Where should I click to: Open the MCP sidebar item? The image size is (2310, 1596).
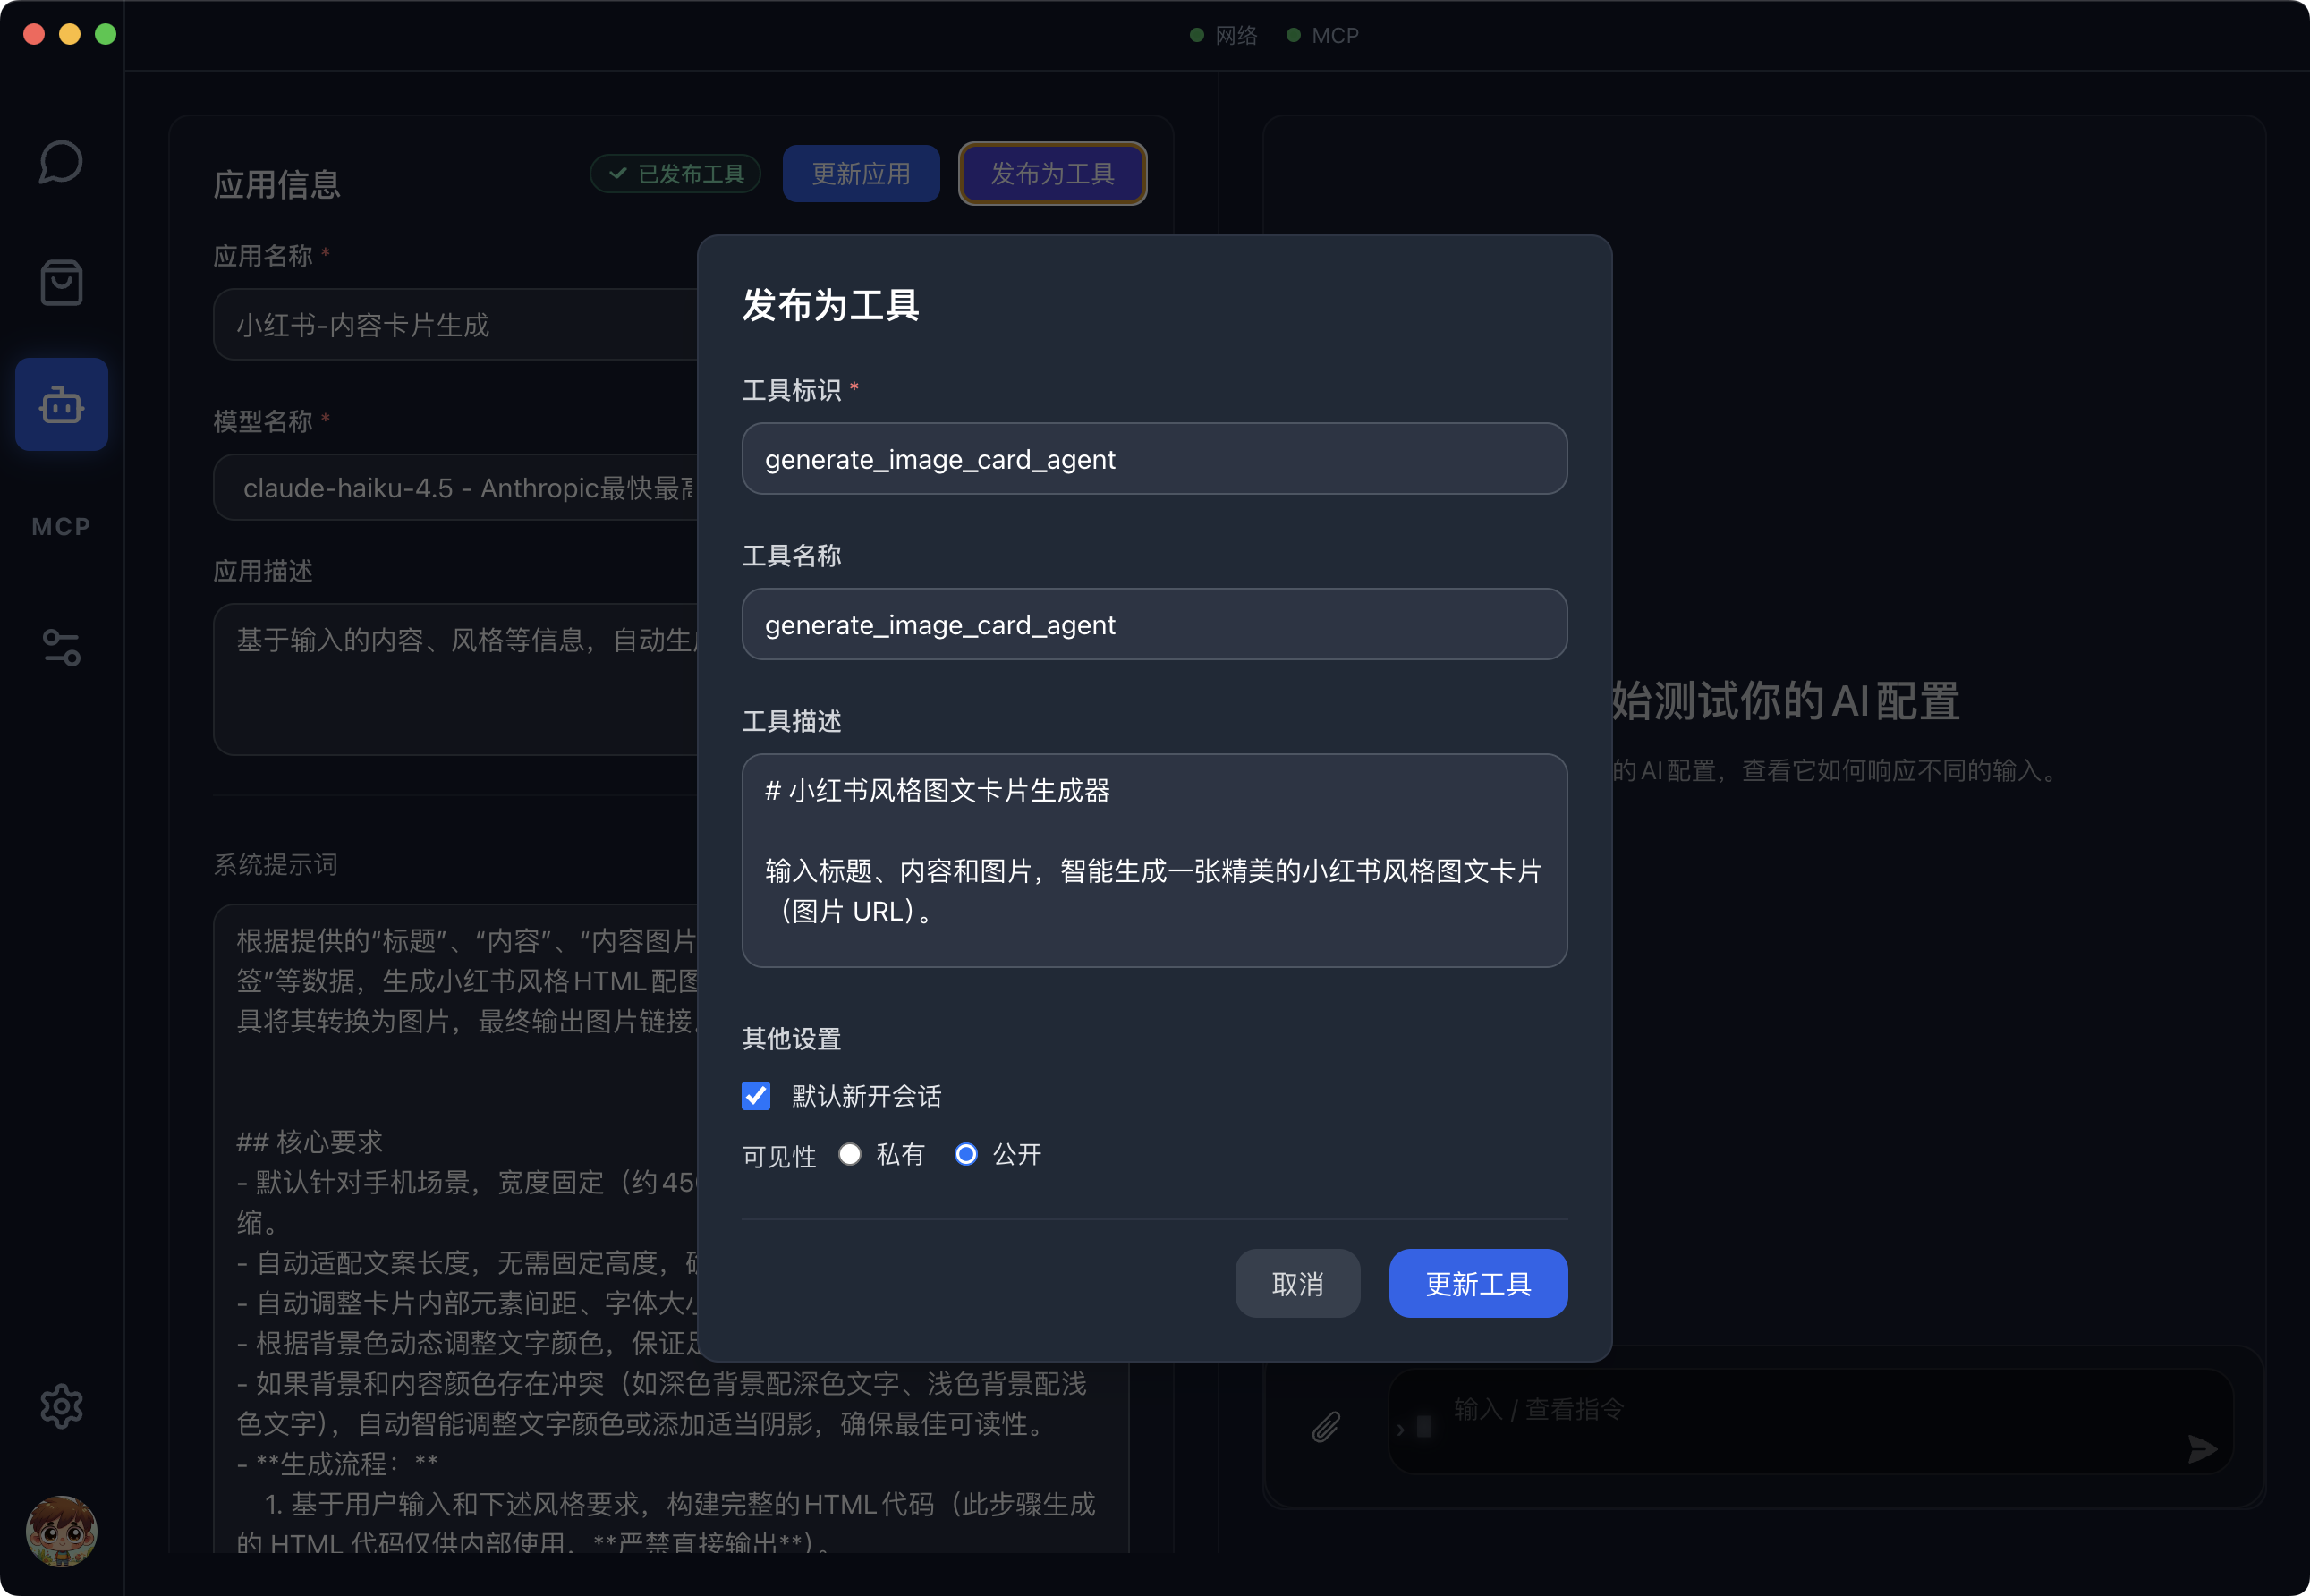61,527
